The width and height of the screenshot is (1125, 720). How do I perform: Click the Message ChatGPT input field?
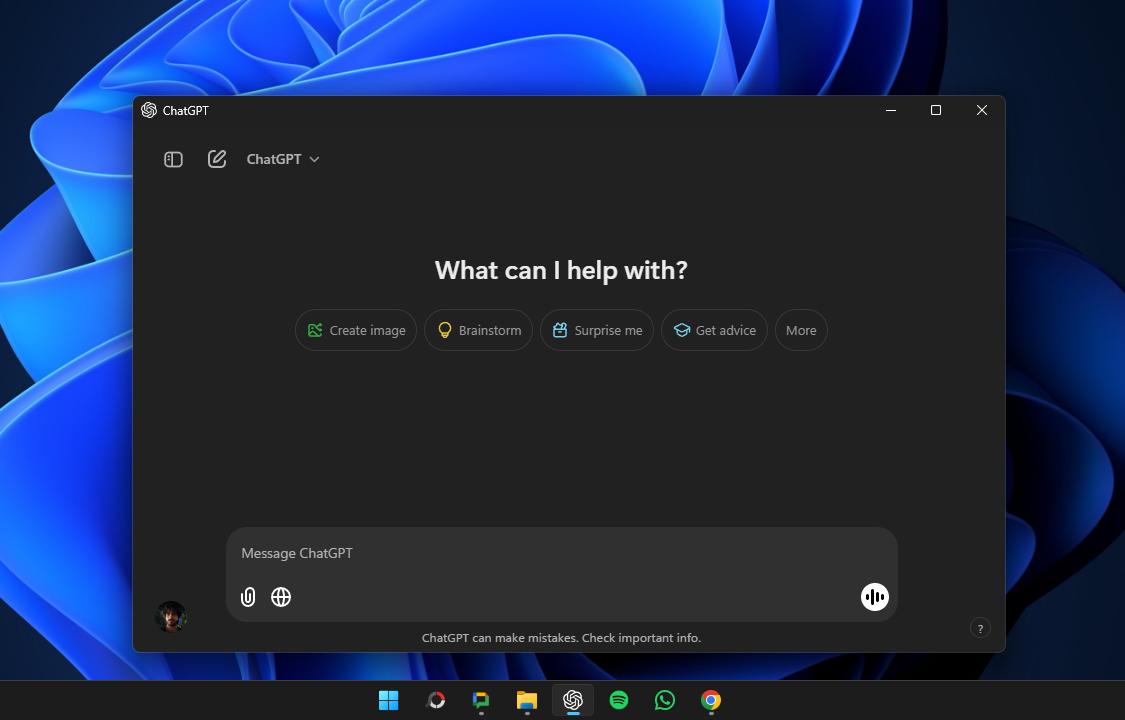tap(560, 553)
